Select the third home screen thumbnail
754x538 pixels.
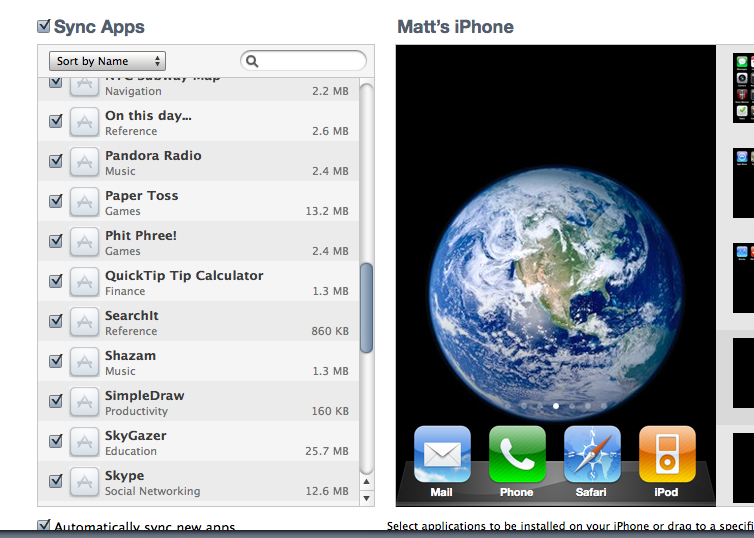(743, 278)
